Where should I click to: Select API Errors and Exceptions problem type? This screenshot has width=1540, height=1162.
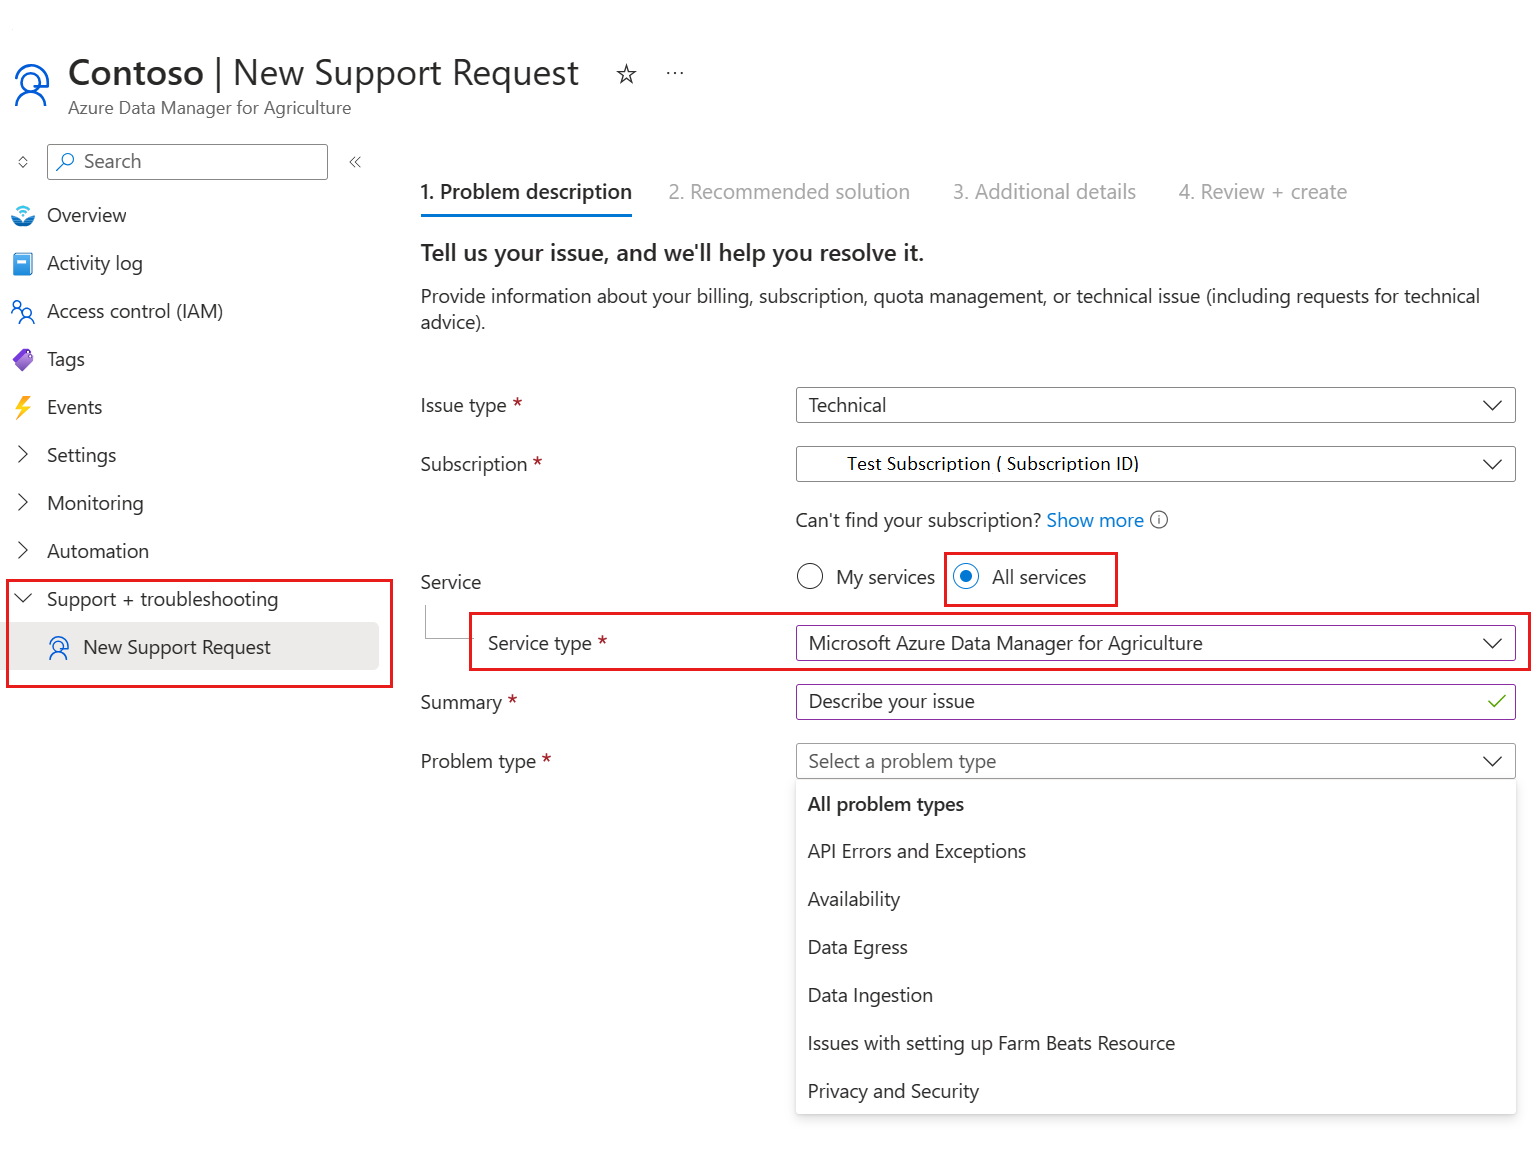pyautogui.click(x=916, y=851)
